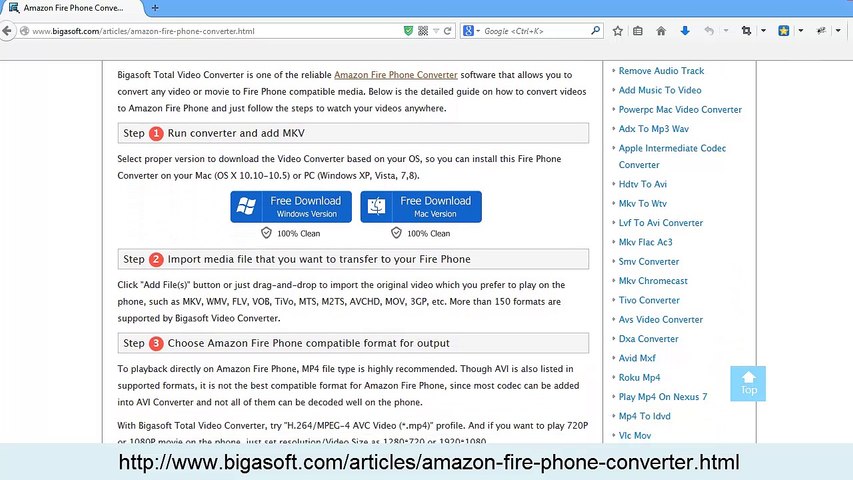This screenshot has width=853, height=480.
Task: Click the Windows logo on download button
Action: pyautogui.click(x=246, y=206)
